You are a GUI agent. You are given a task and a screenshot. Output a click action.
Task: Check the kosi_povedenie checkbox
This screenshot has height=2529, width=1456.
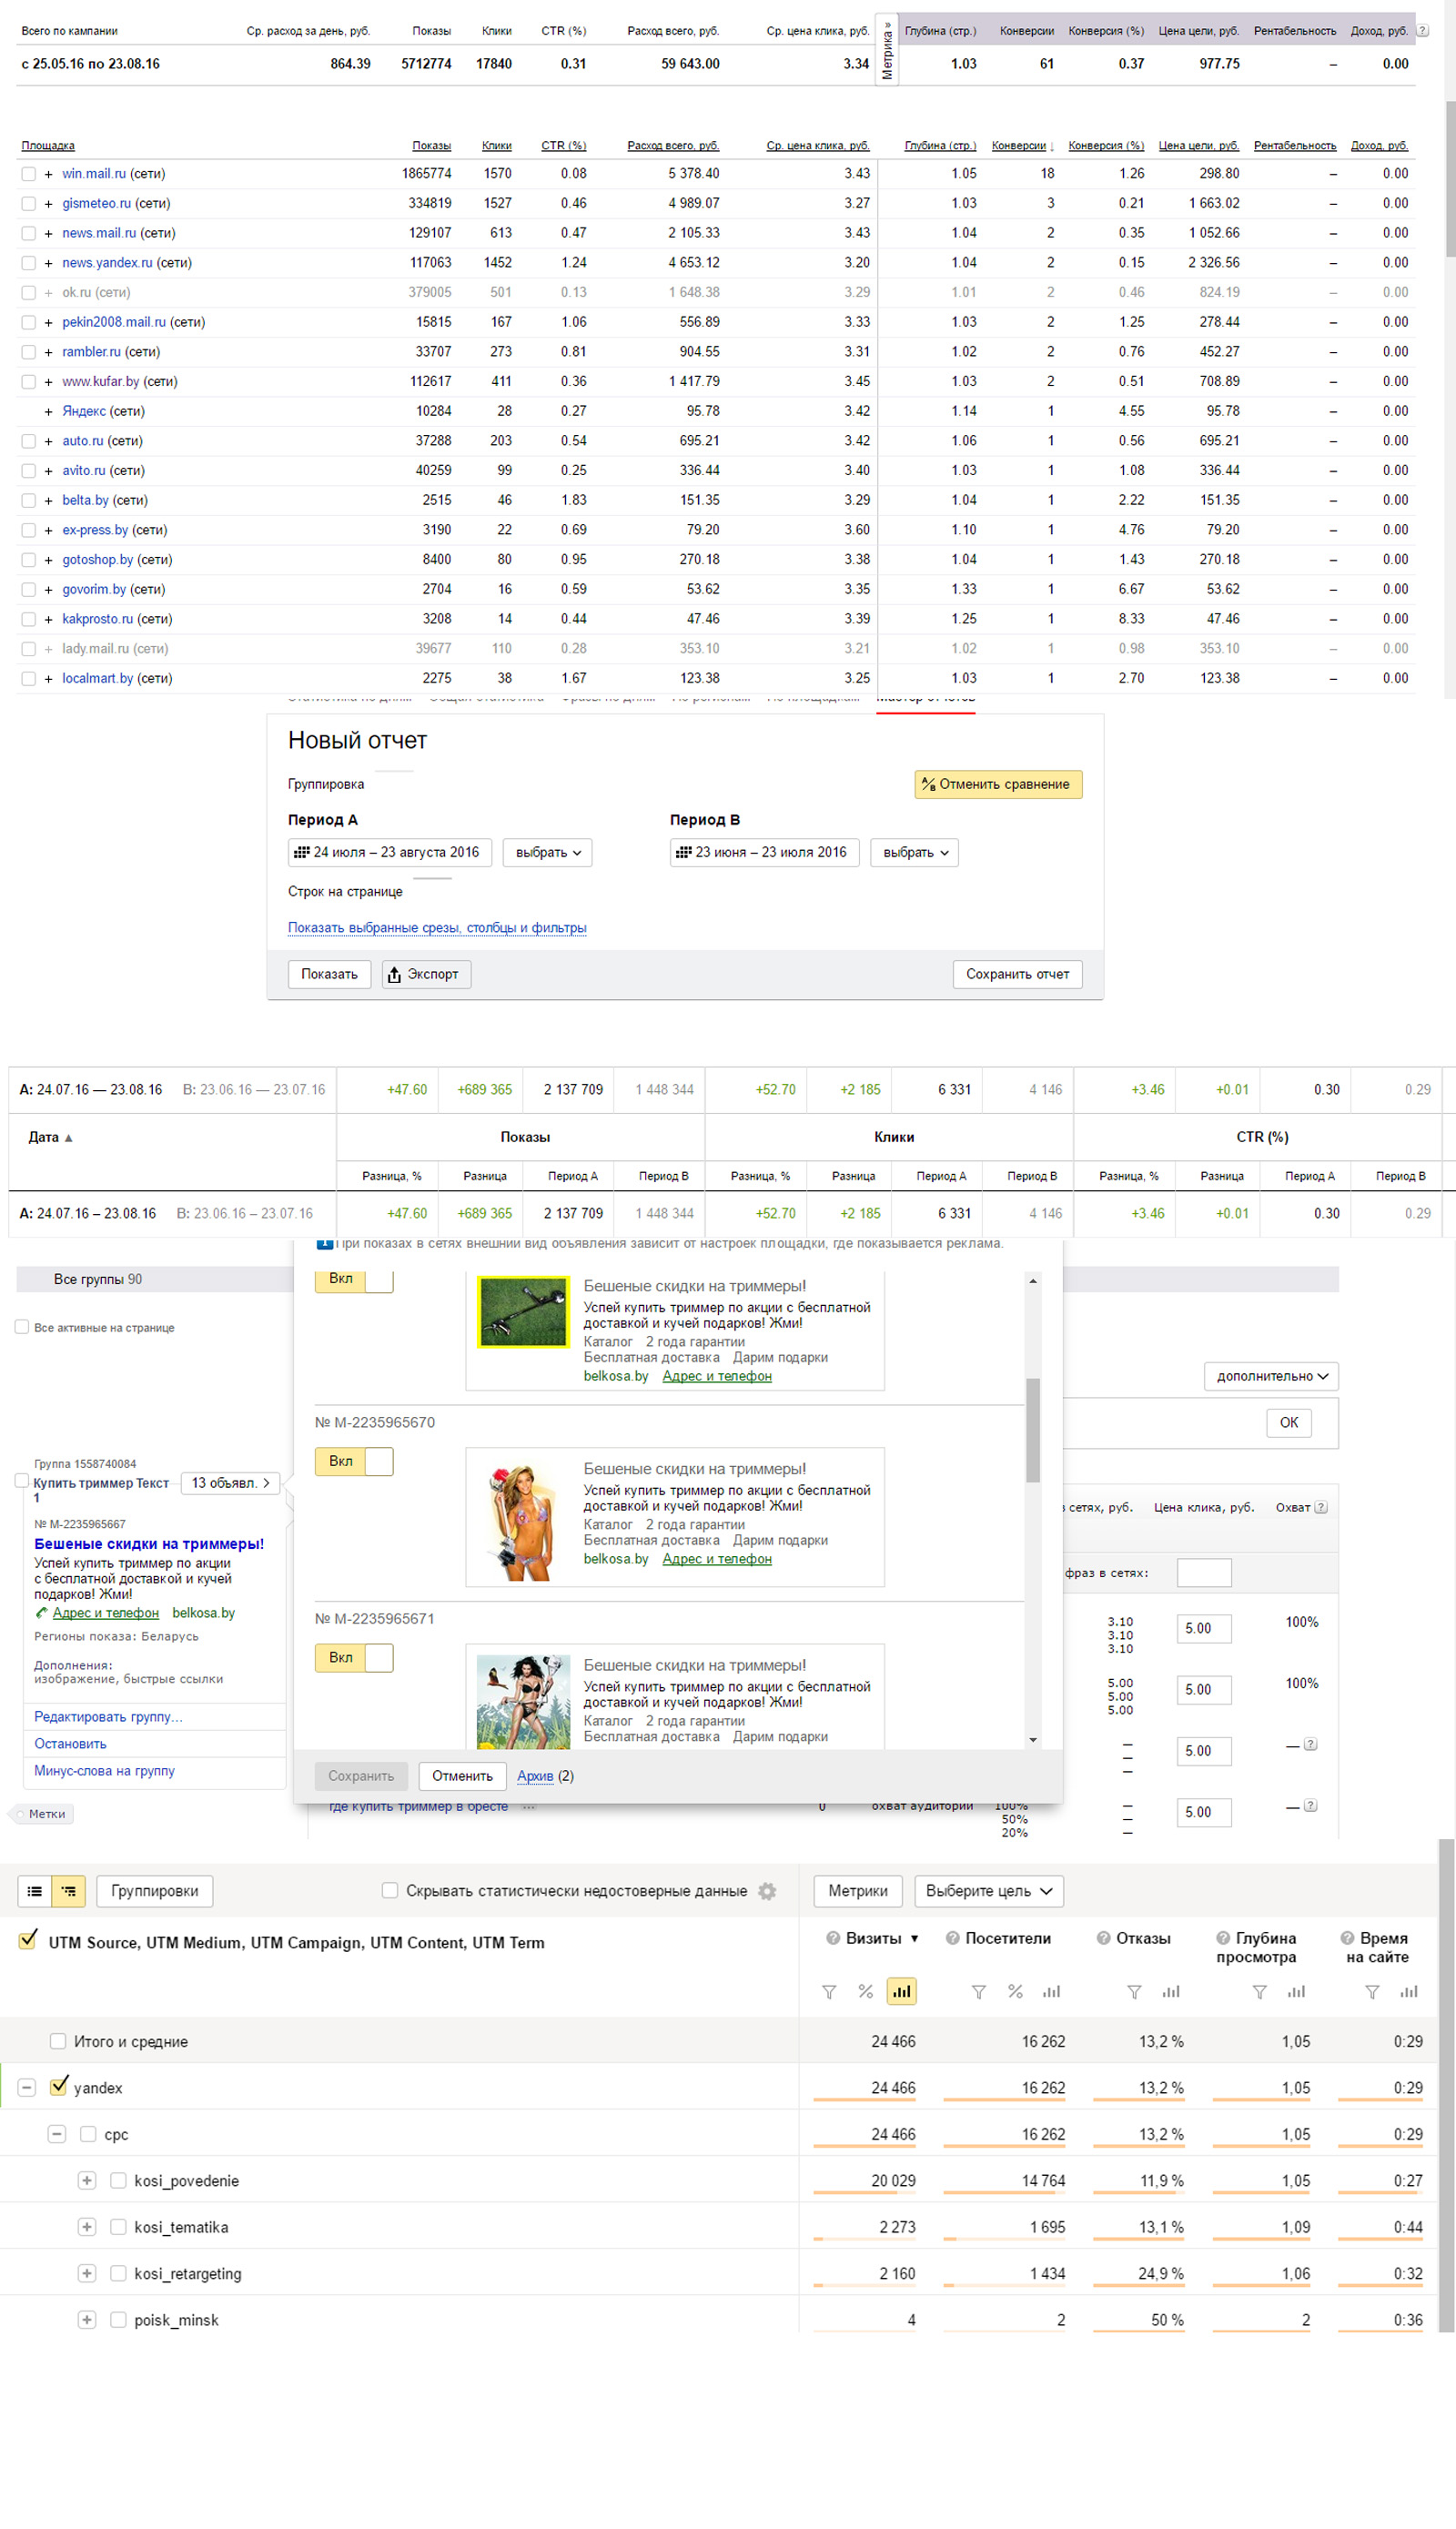coord(118,2180)
